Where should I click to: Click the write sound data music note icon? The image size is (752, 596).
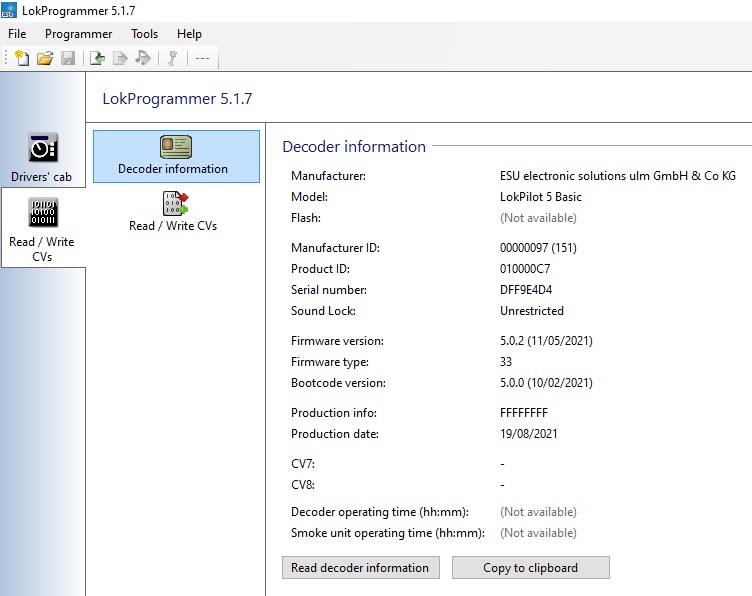(x=142, y=58)
